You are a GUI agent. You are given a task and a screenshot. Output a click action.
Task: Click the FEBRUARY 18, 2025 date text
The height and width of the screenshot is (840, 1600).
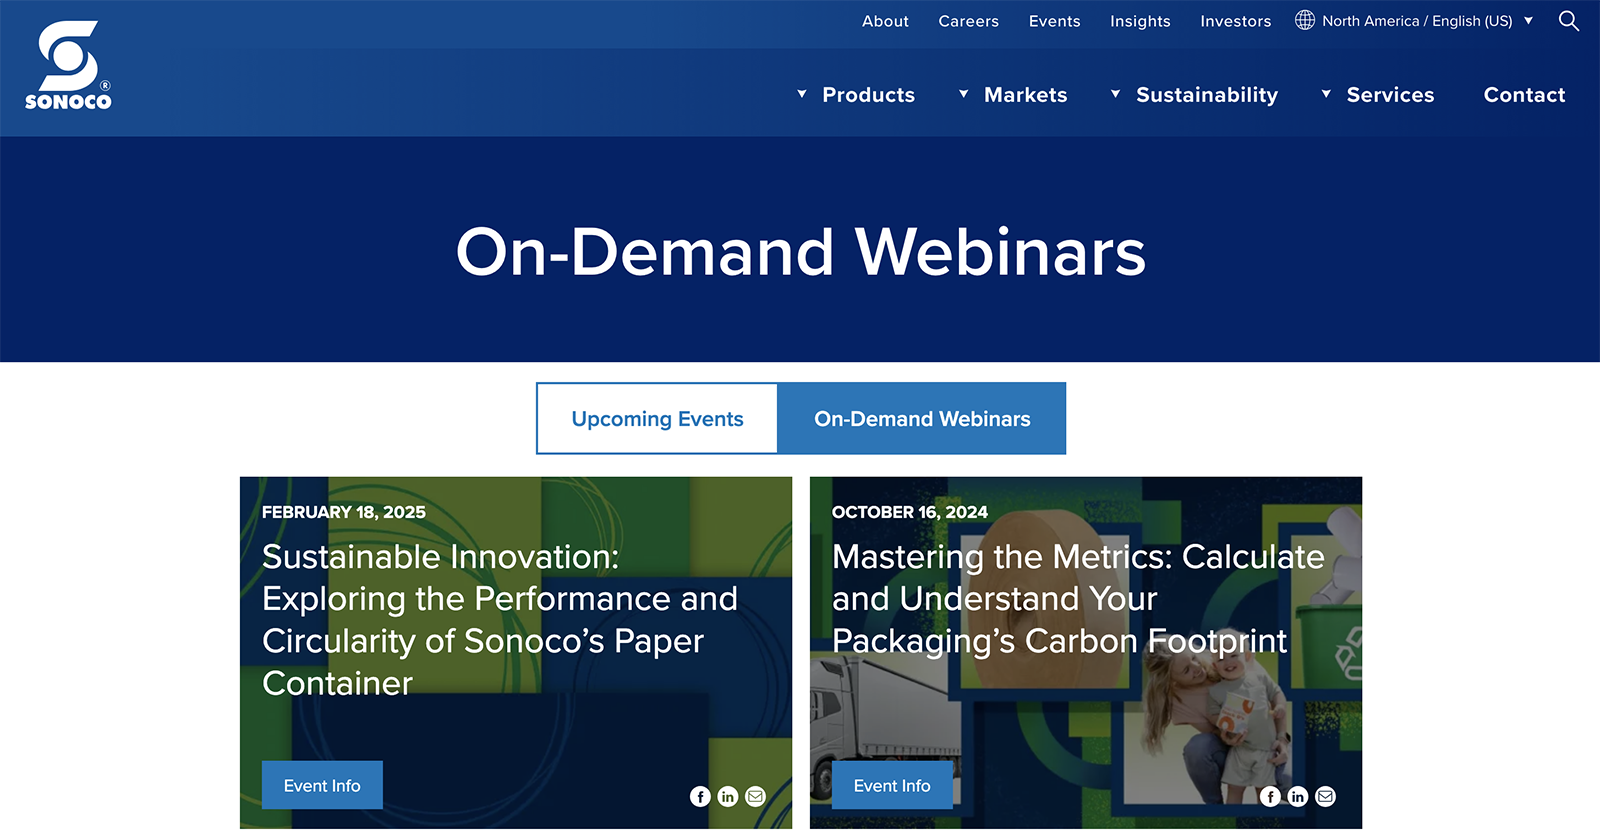[344, 512]
